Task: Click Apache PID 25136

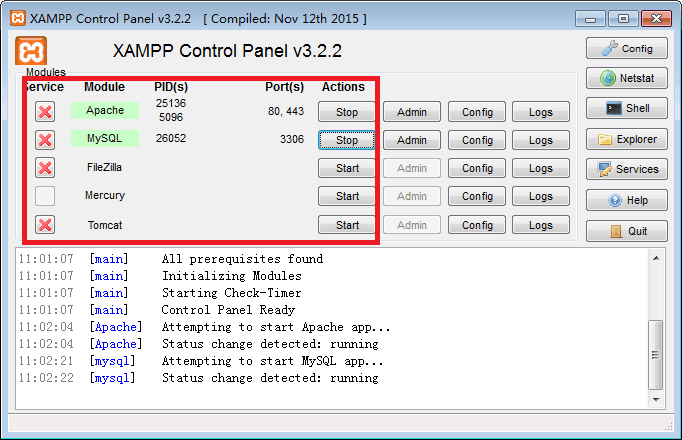Action: [171, 103]
